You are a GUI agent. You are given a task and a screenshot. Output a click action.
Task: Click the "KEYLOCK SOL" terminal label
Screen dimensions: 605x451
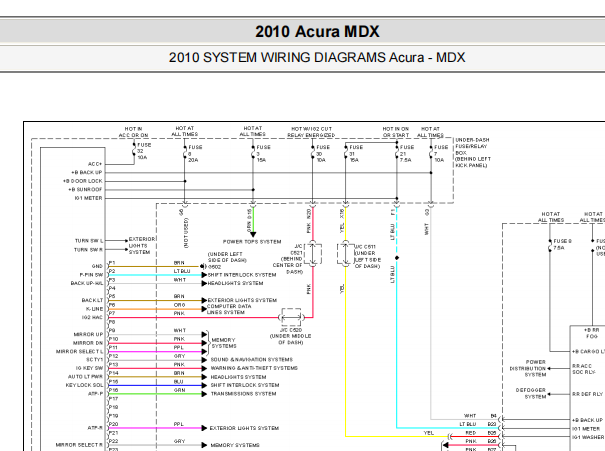tap(84, 385)
